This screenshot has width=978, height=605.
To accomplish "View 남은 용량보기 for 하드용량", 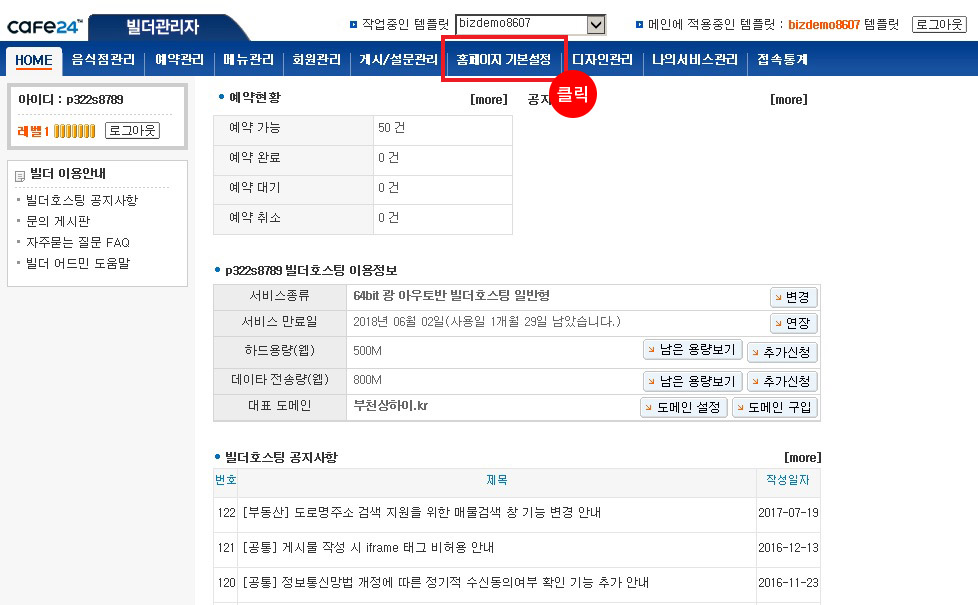I will (692, 351).
